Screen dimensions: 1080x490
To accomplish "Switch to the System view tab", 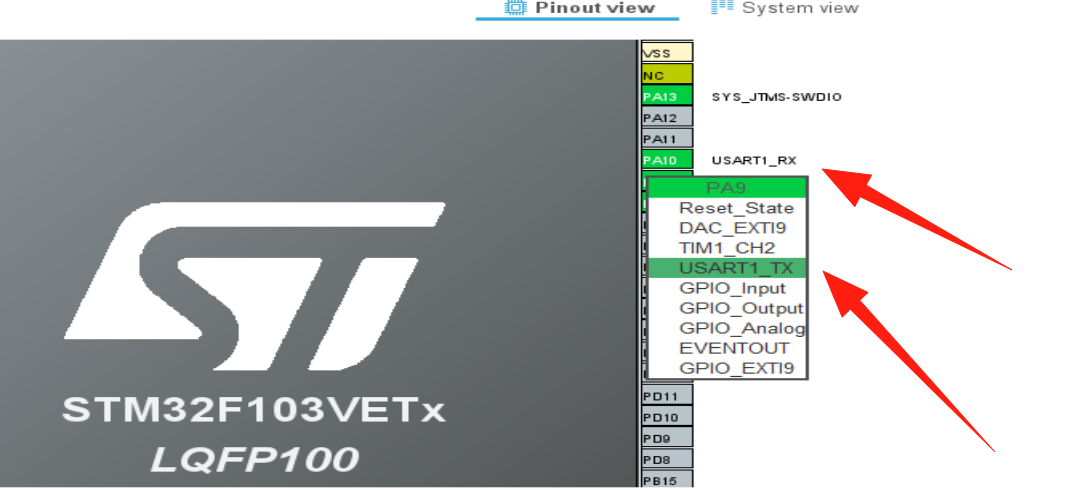I will [785, 8].
